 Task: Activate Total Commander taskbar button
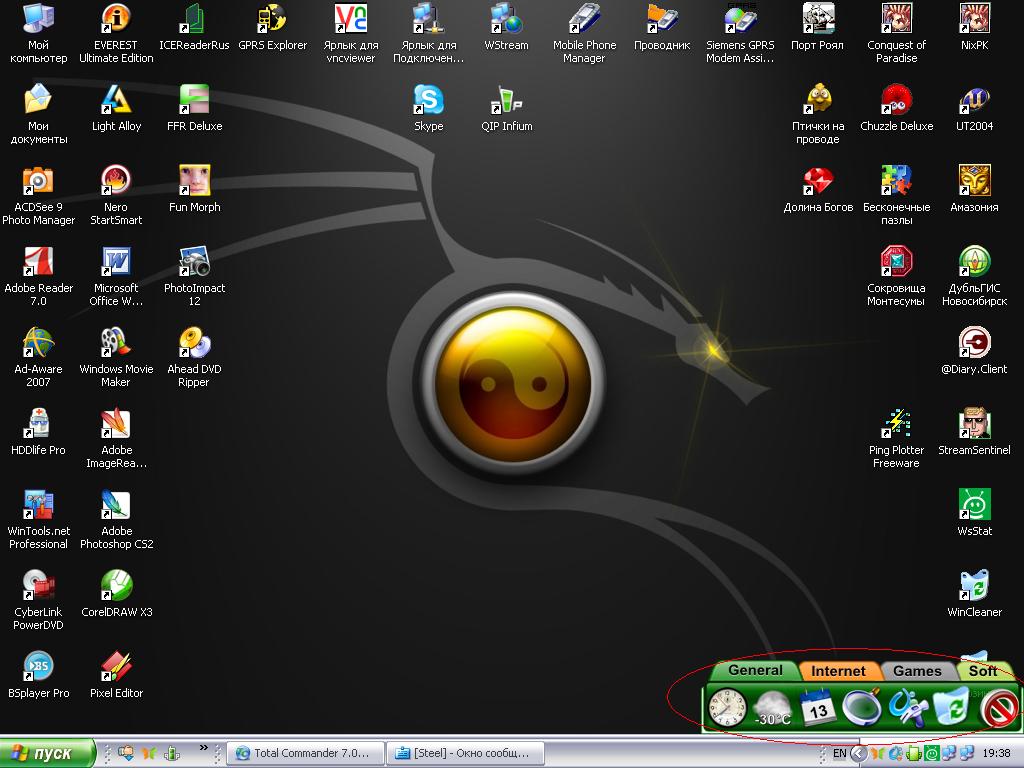point(303,753)
